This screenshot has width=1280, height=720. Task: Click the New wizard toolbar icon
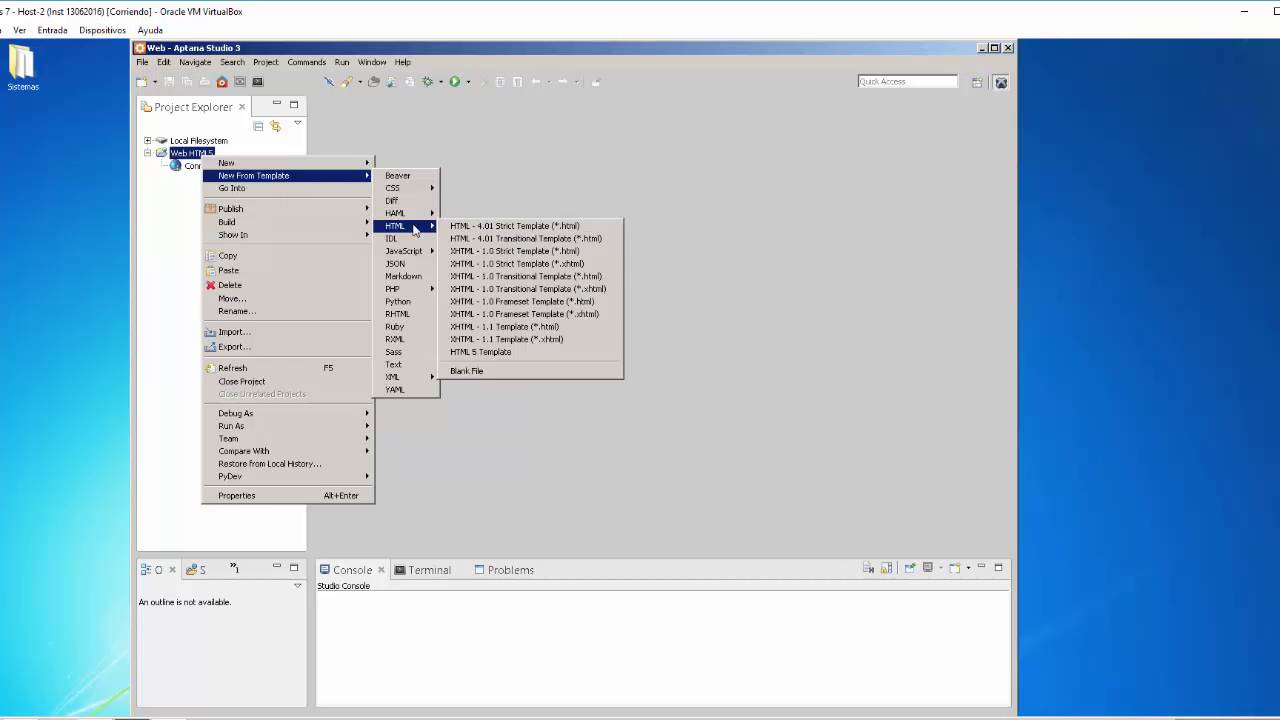point(142,82)
